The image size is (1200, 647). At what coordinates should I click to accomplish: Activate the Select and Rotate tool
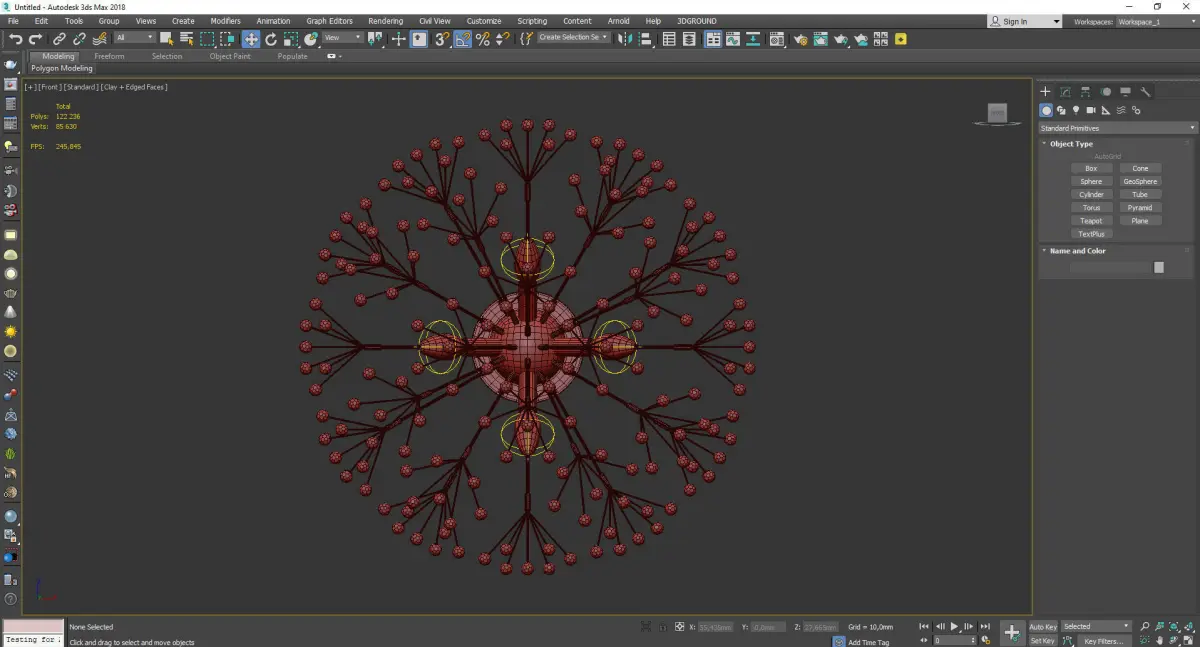point(271,39)
